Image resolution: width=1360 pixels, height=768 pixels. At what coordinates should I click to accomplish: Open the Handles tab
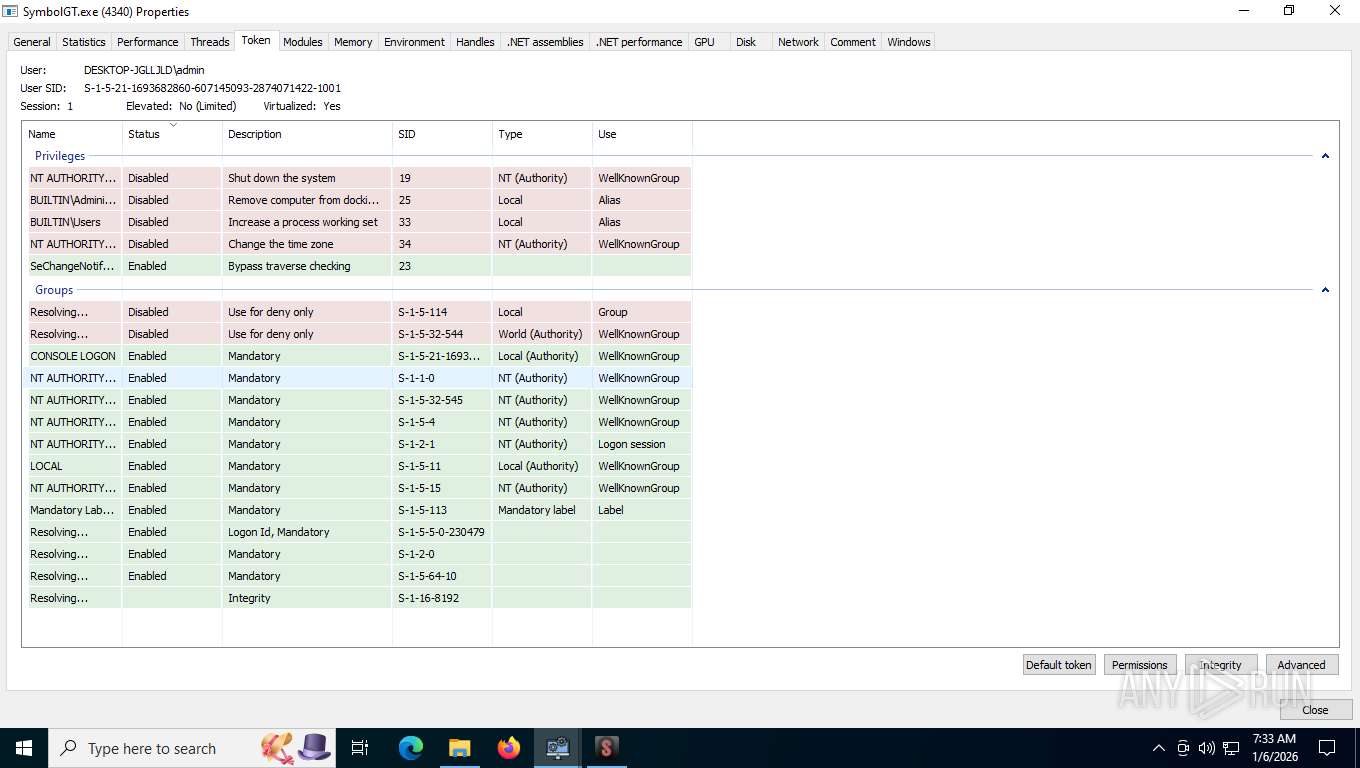[x=475, y=42]
